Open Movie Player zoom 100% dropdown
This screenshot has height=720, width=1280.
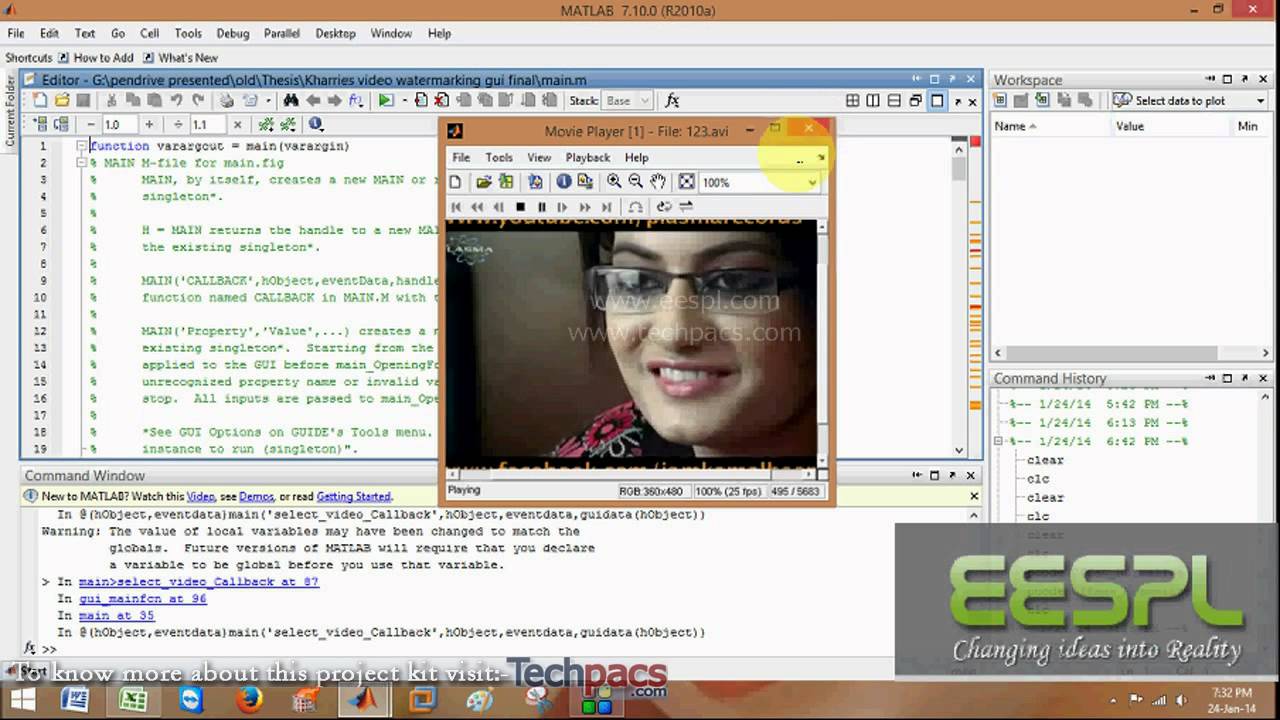(x=811, y=182)
